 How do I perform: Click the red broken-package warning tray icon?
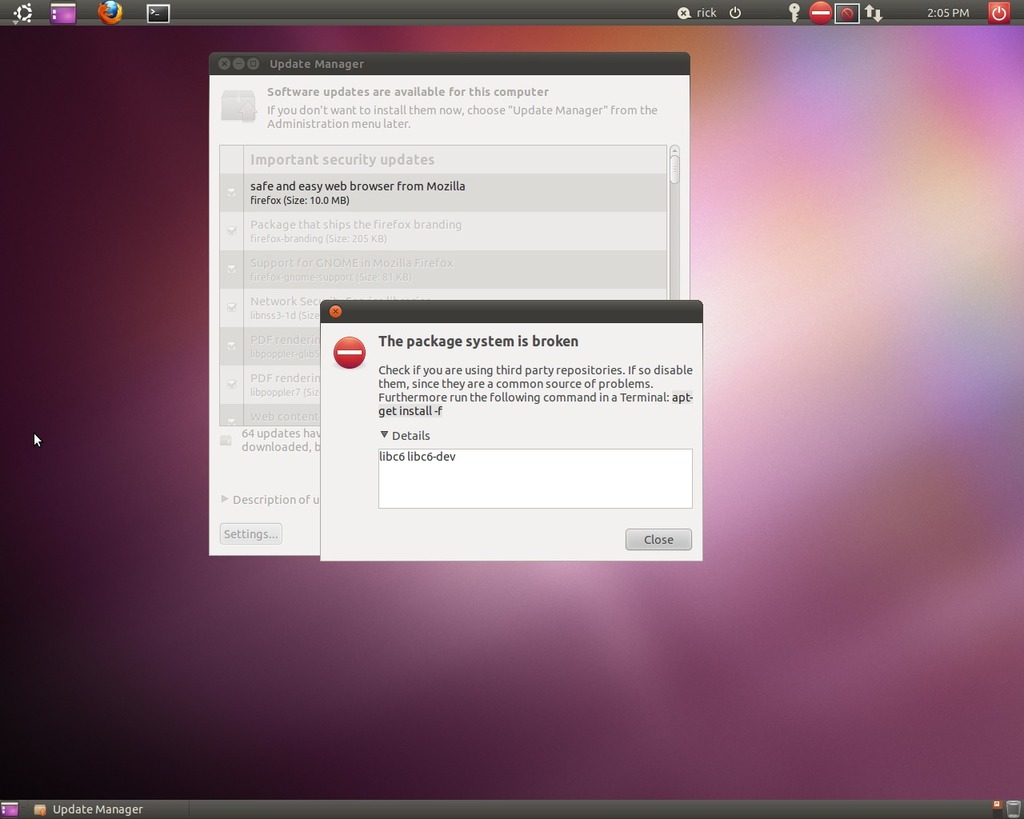(x=820, y=12)
